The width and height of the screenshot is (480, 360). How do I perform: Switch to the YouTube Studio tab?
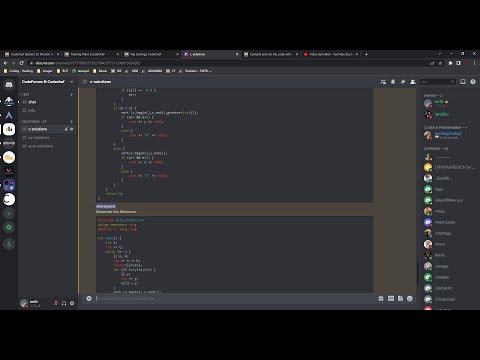(330, 54)
